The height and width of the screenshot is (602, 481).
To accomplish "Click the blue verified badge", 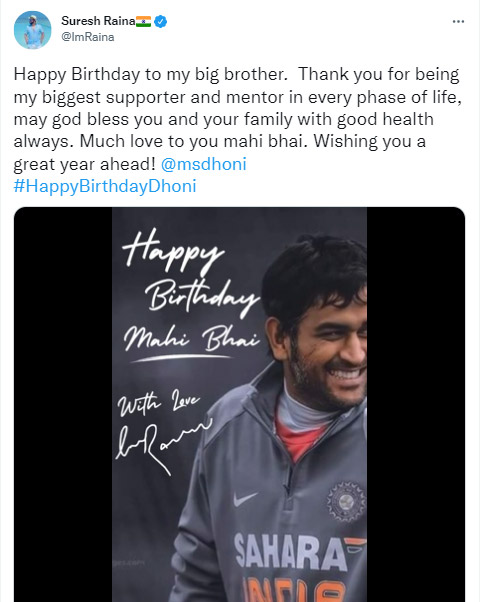I will 160,22.
